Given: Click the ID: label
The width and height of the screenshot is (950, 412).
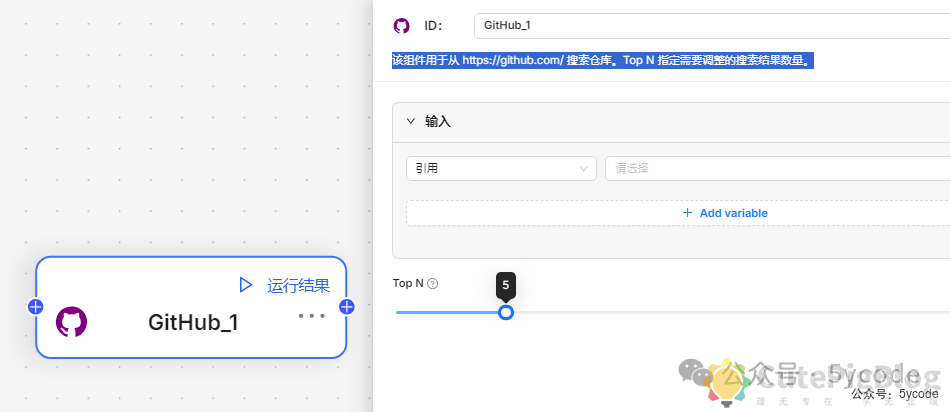Looking at the screenshot, I should [434, 26].
